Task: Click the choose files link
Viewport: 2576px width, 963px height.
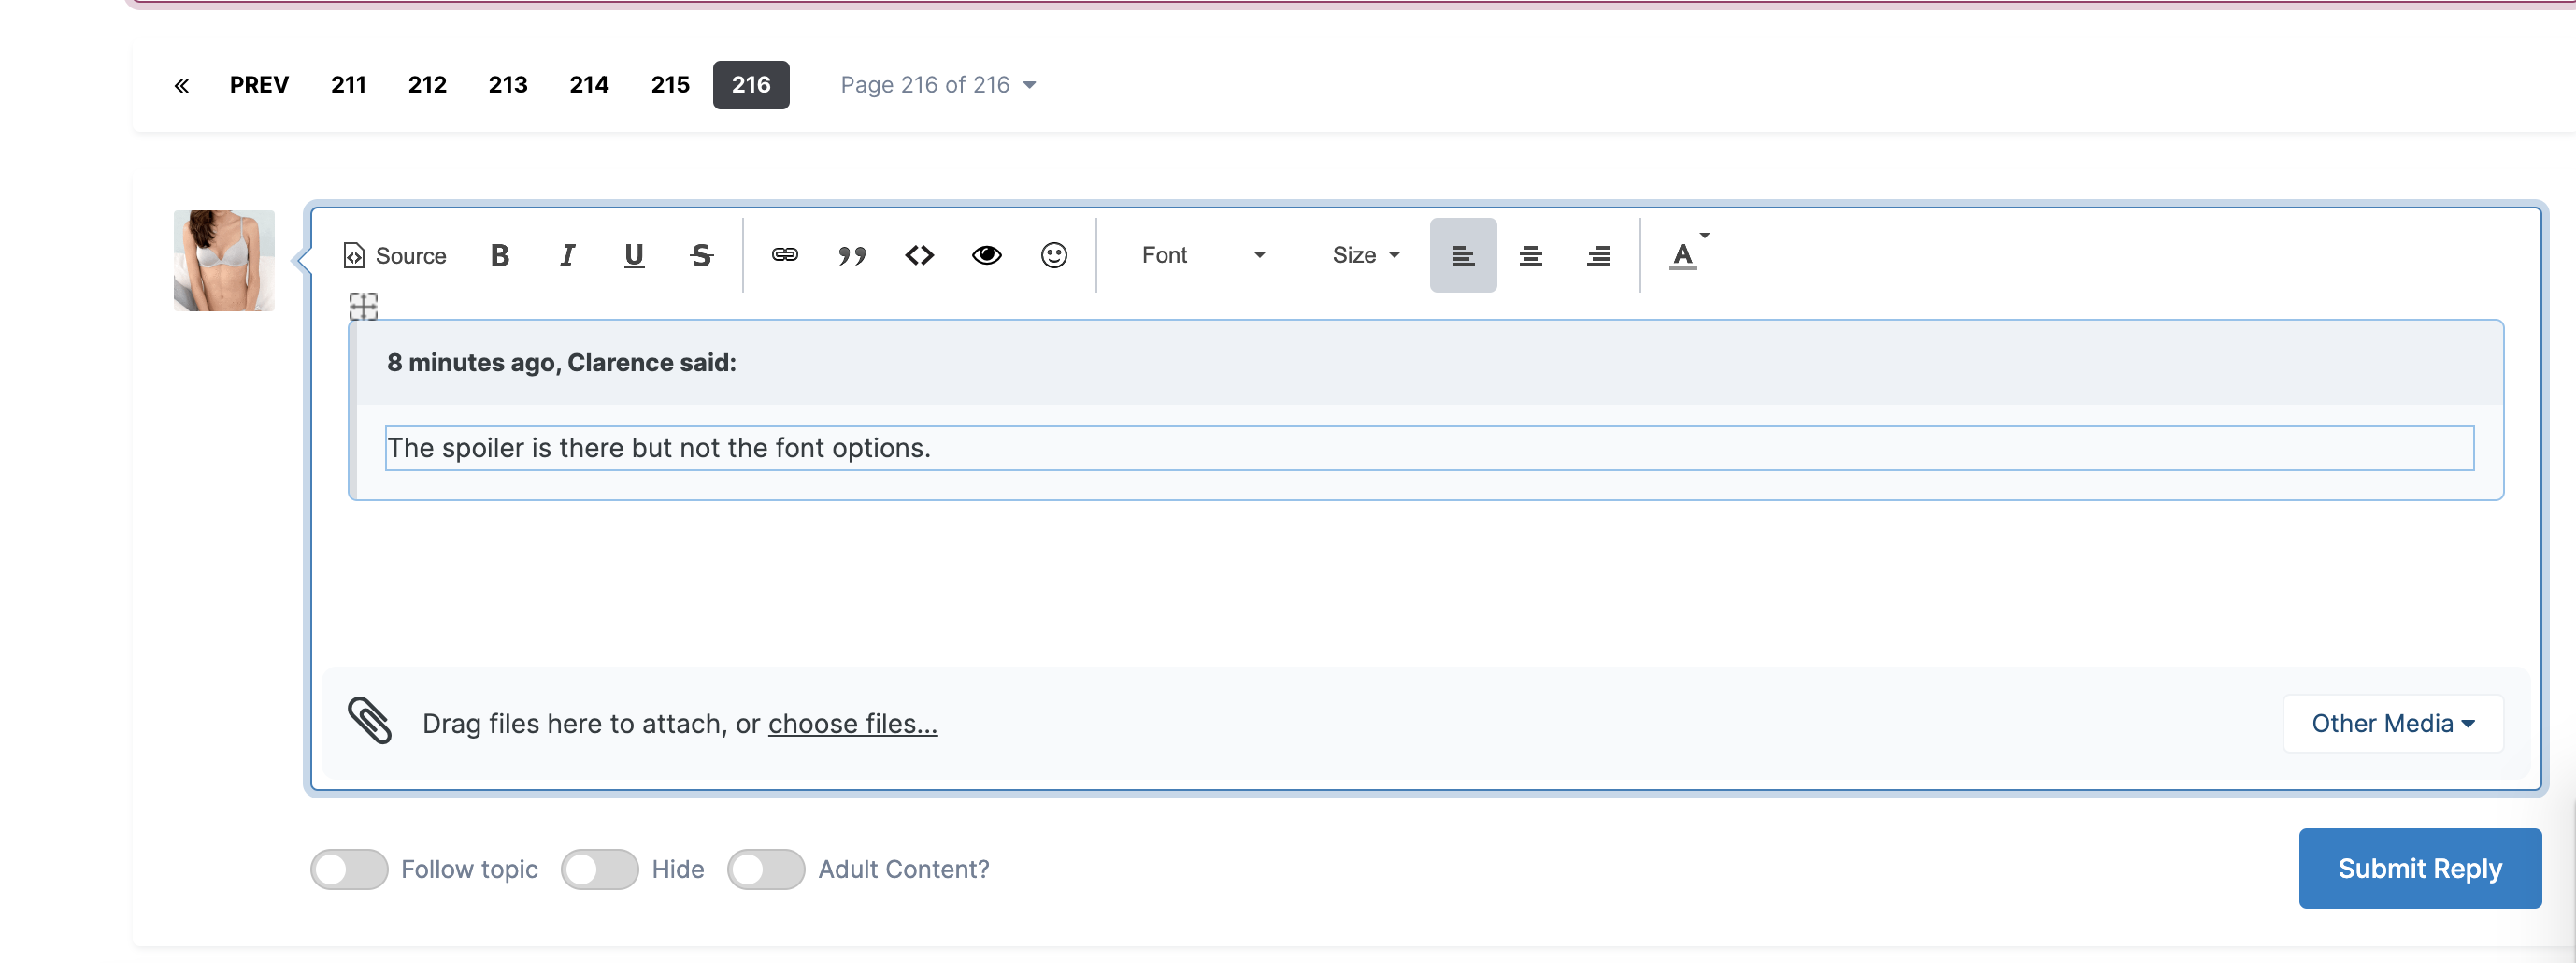Action: (x=853, y=723)
